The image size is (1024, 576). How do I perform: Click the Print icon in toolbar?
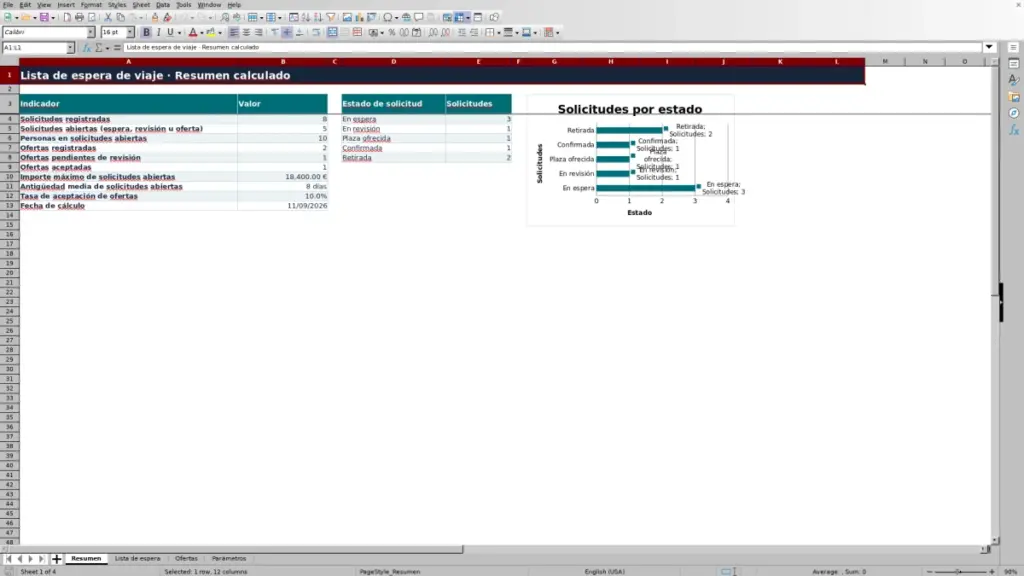click(79, 18)
